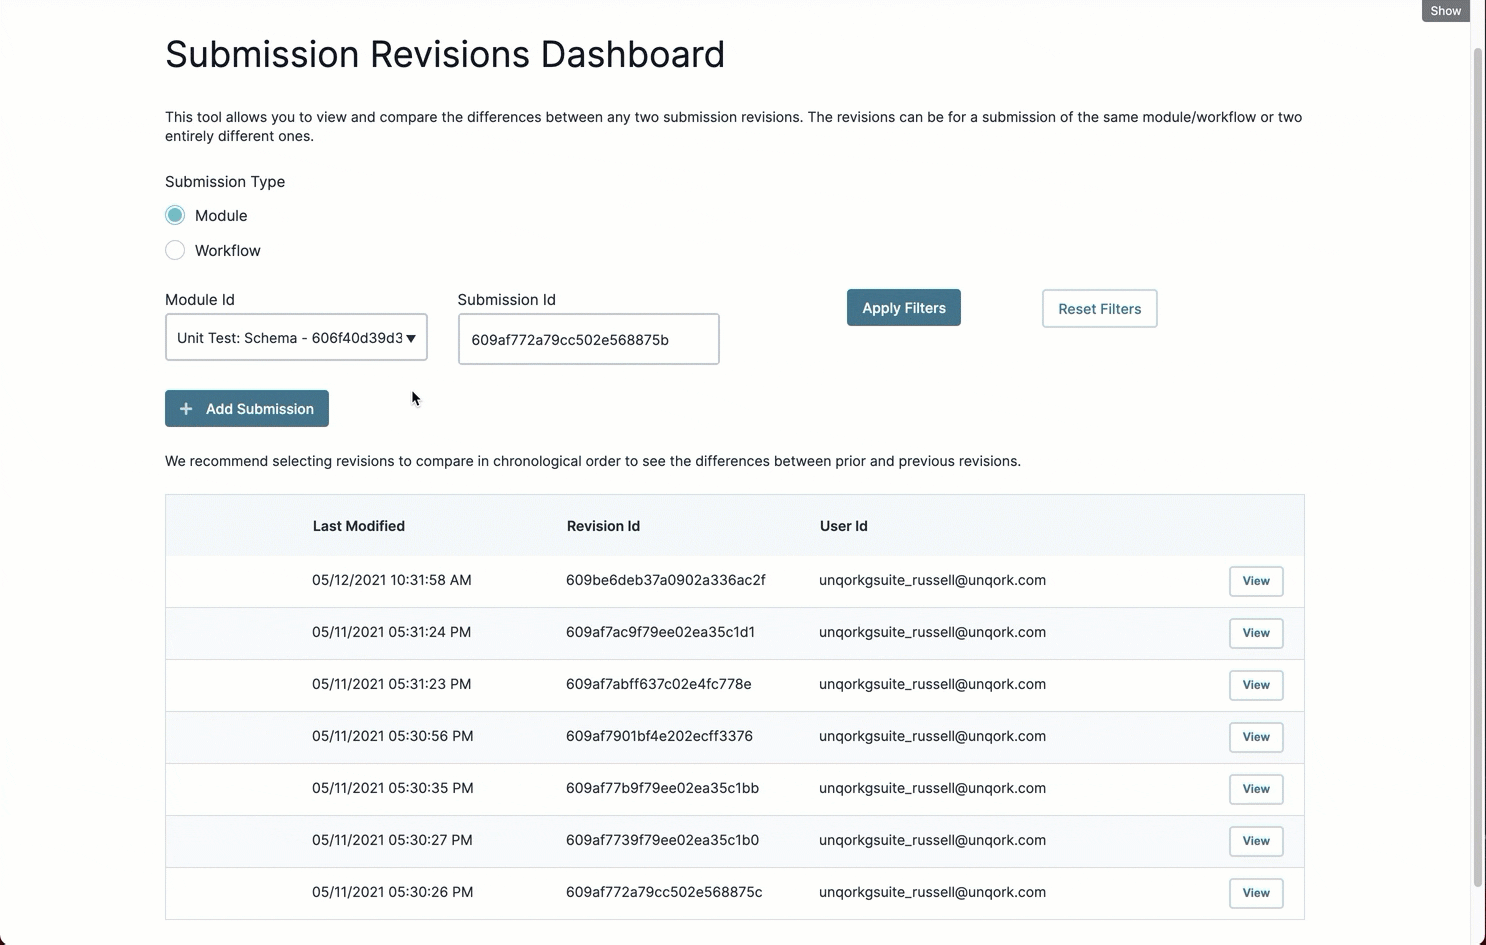
Task: View revision 609af7739f79ee02ea35c1b0
Action: [x=1256, y=841]
